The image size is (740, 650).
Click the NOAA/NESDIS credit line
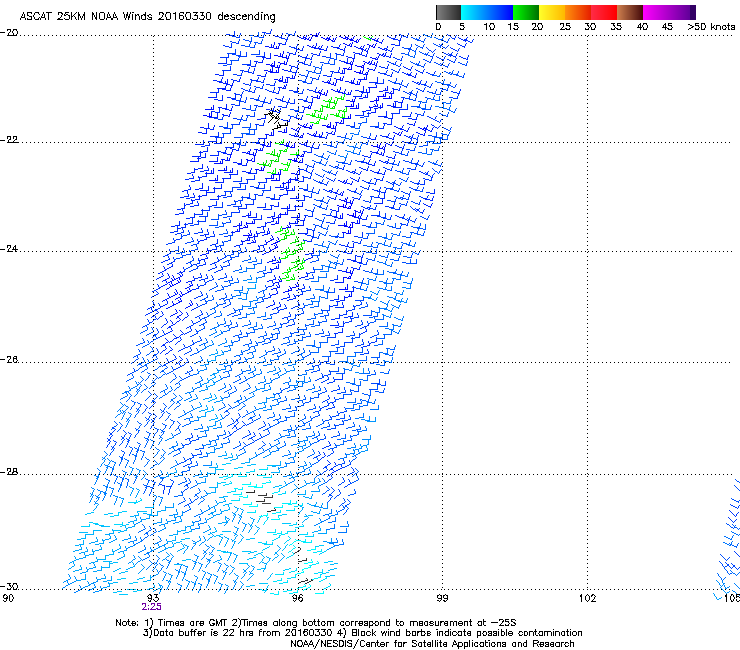[432, 644]
